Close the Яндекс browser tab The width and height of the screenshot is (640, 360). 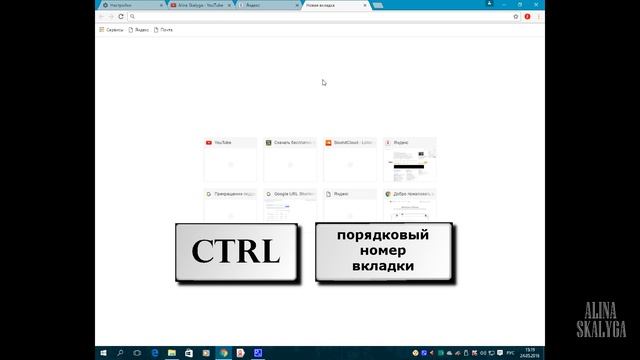point(297,5)
